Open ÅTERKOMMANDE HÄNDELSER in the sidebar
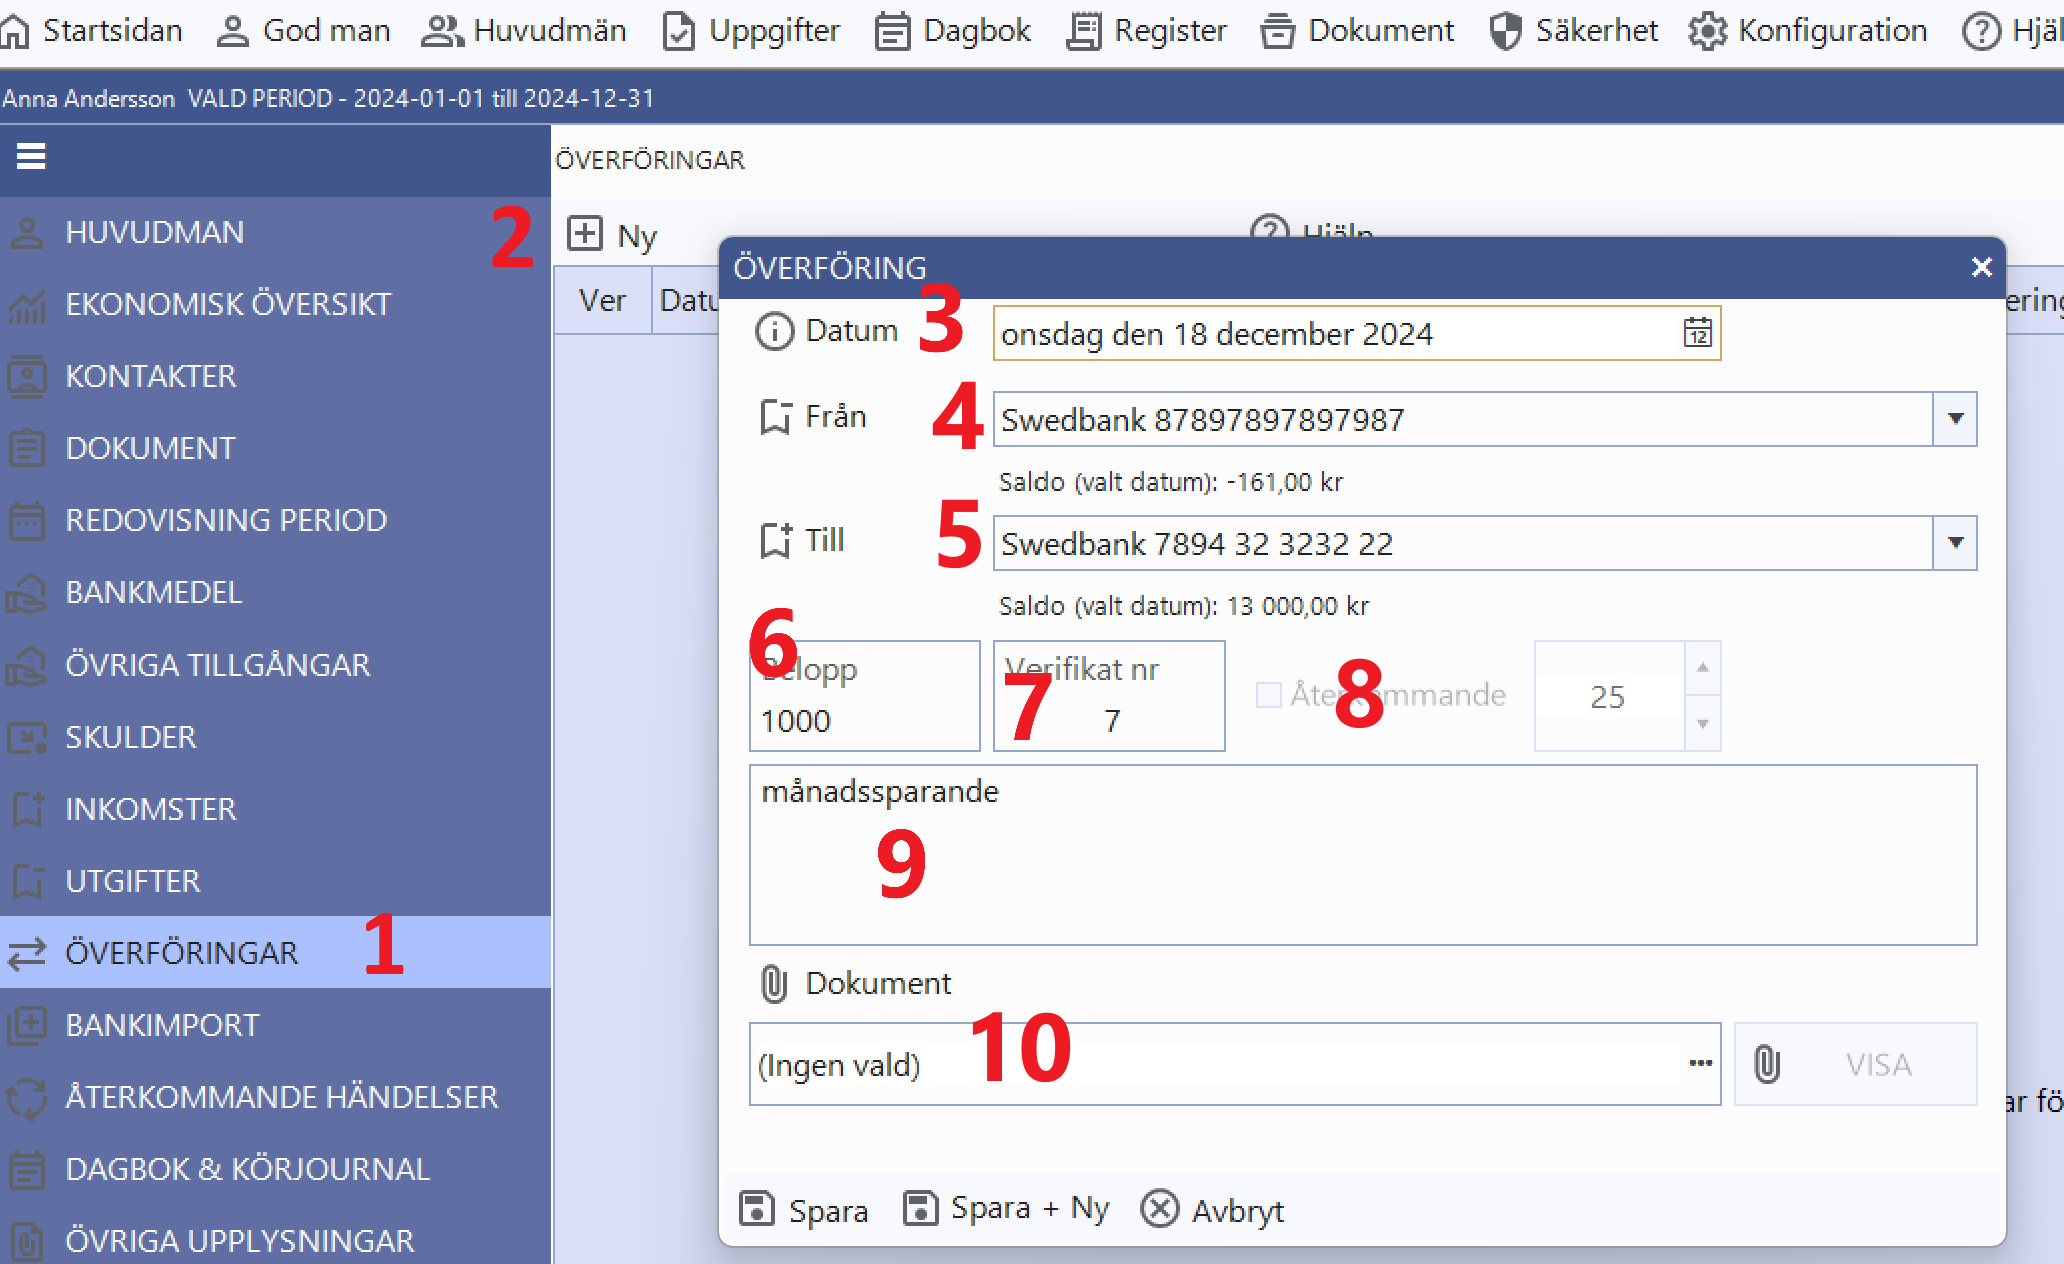Image resolution: width=2064 pixels, height=1264 pixels. 275,1097
